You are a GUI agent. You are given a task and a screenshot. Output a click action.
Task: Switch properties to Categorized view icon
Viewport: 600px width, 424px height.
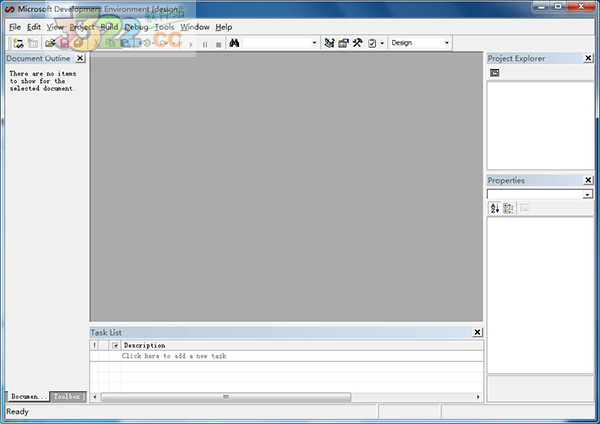pyautogui.click(x=508, y=208)
